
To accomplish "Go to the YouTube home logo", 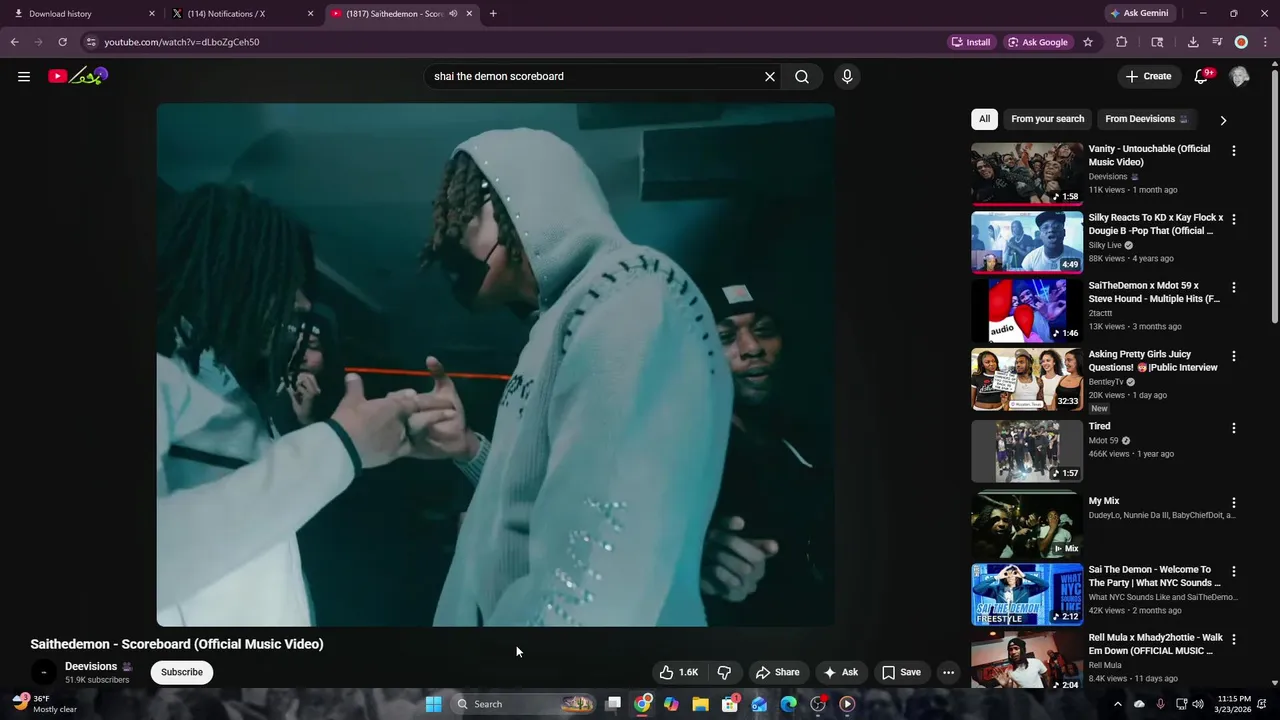I will tap(78, 76).
